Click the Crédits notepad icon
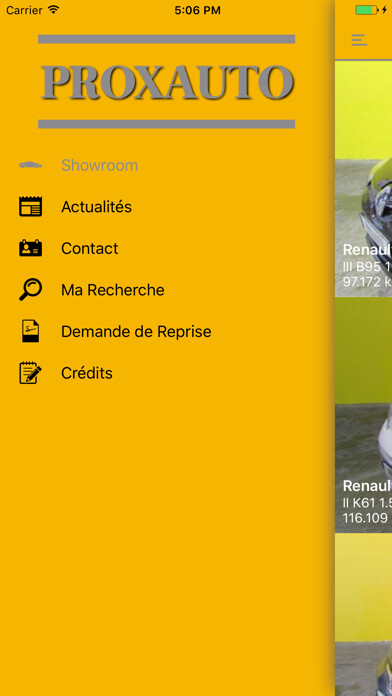This screenshot has height=696, width=392. tap(31, 373)
